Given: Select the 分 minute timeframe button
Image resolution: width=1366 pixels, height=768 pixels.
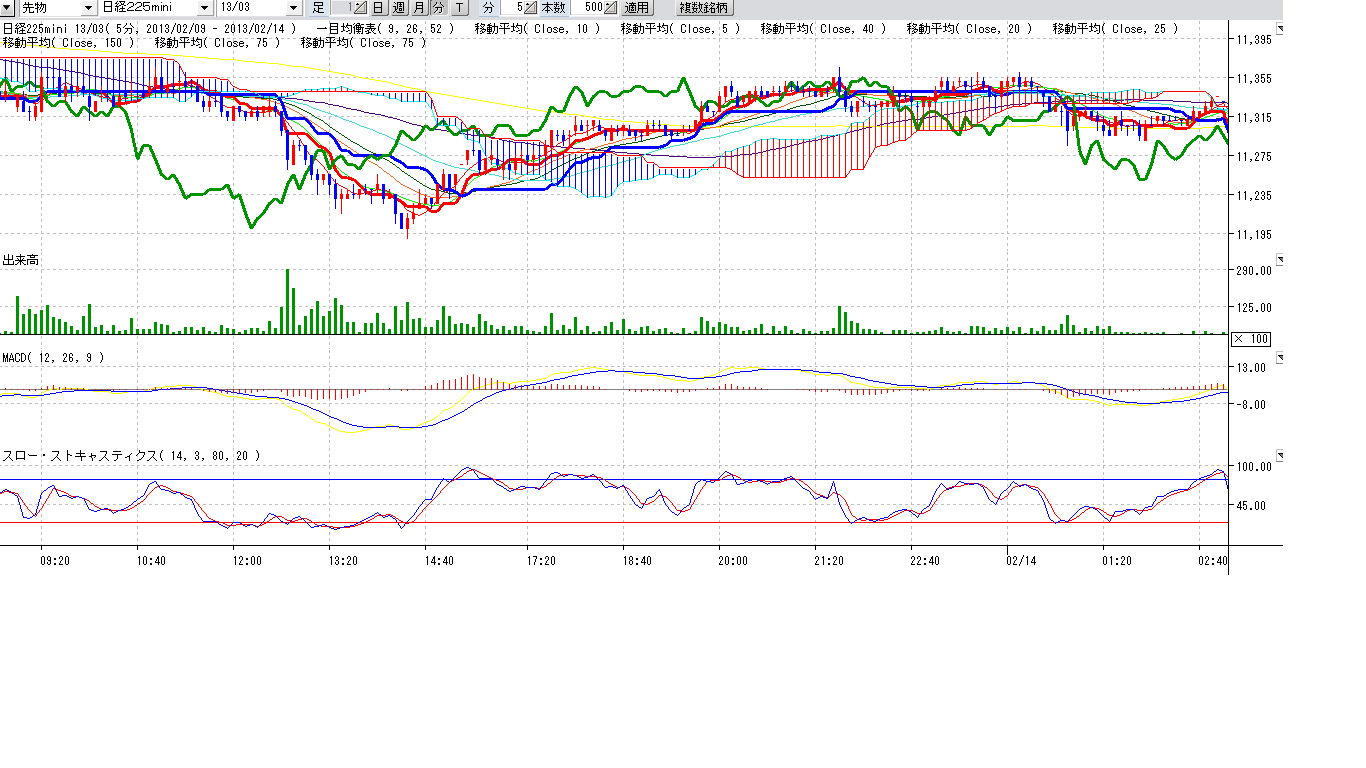Looking at the screenshot, I should pyautogui.click(x=438, y=8).
